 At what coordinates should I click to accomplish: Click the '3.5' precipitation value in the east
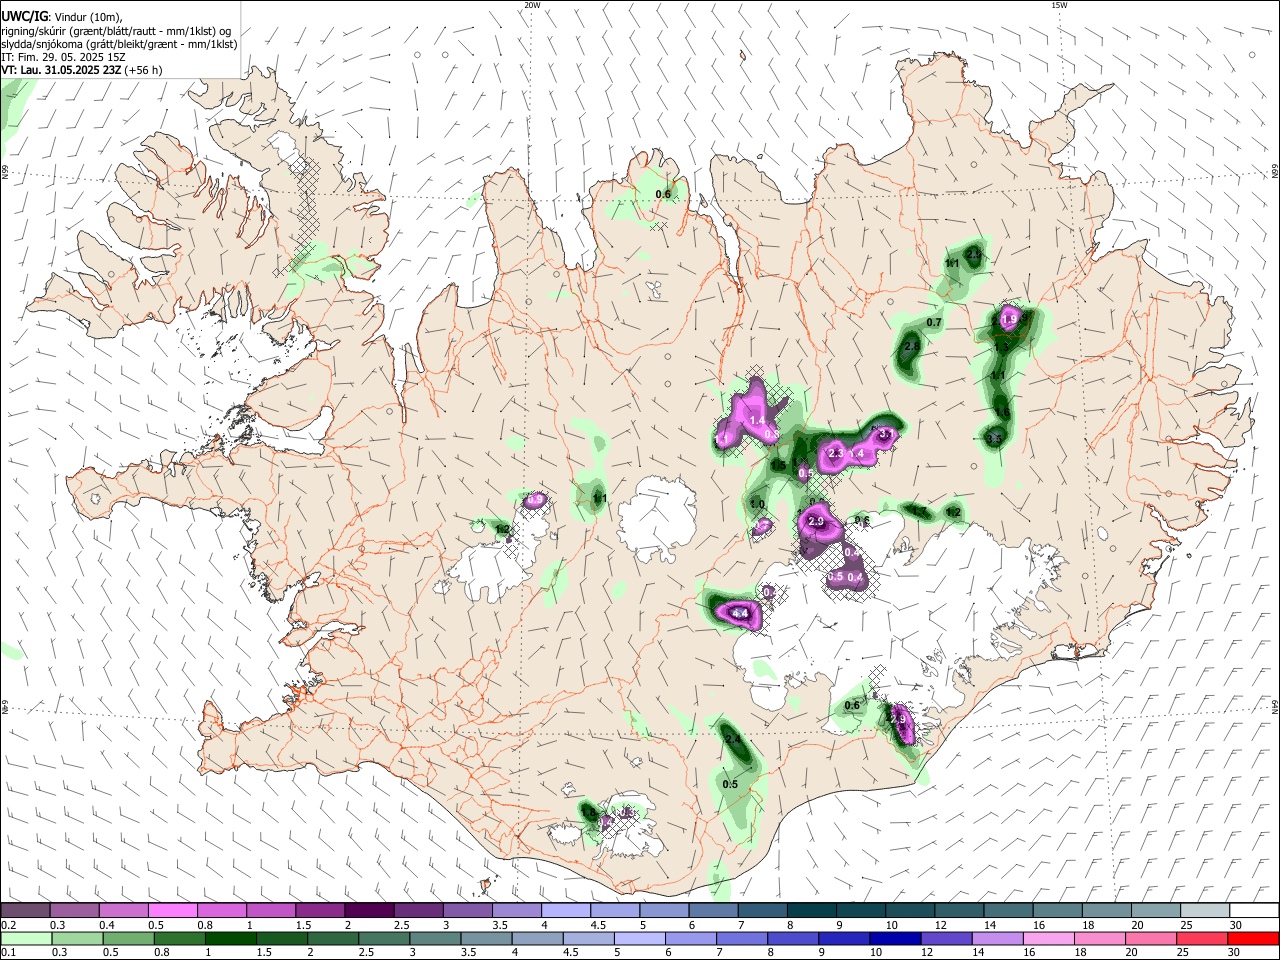[993, 439]
